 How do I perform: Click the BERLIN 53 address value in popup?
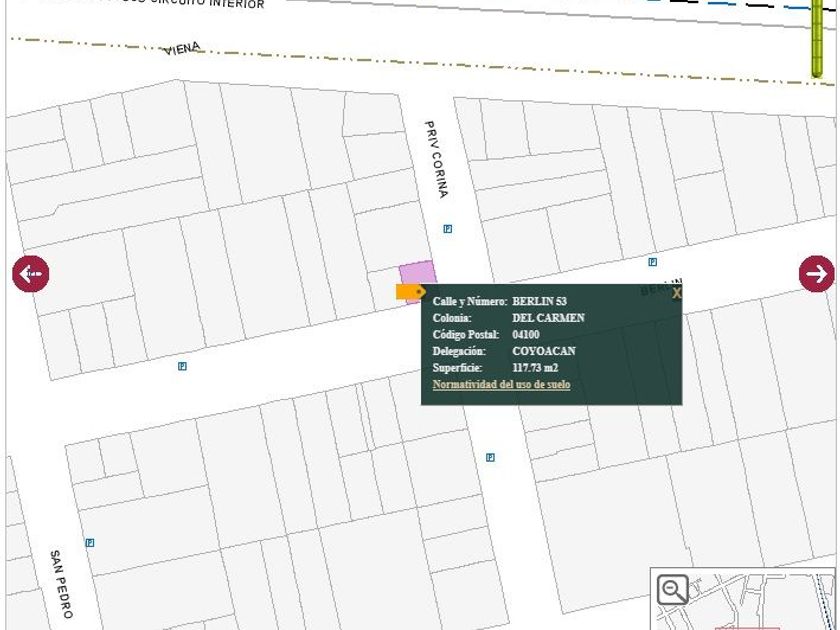click(x=539, y=301)
